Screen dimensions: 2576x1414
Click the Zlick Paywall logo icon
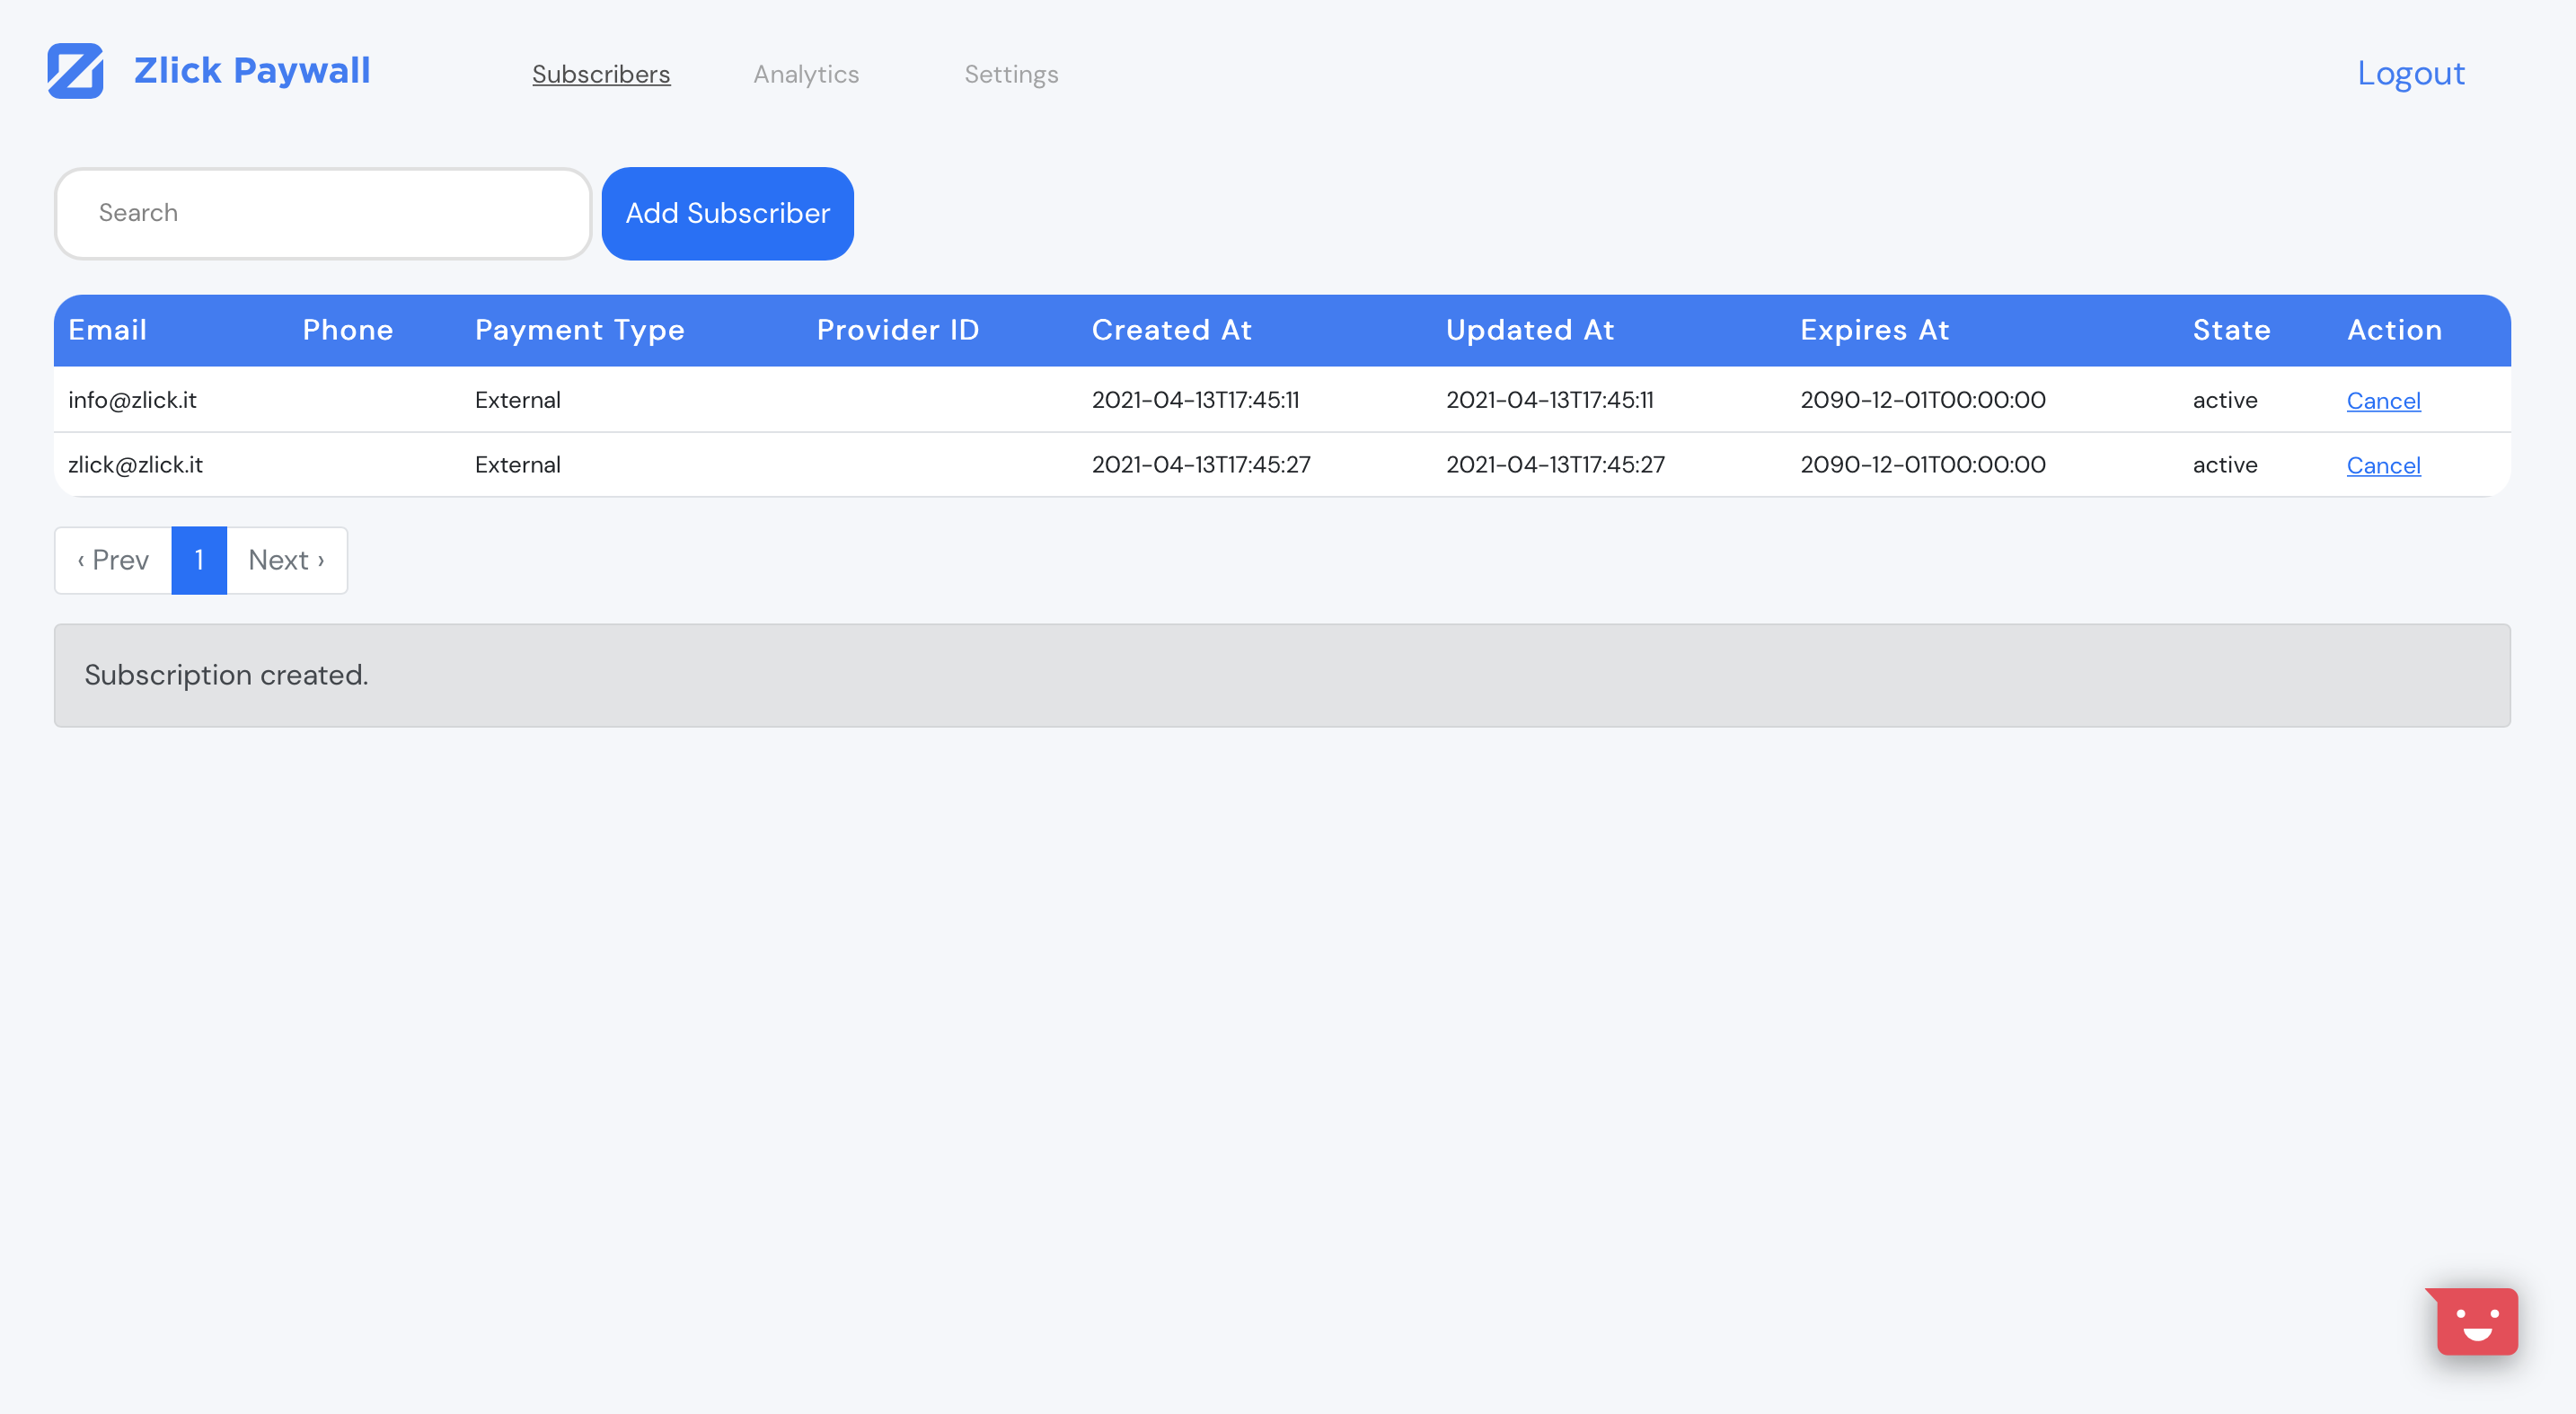(76, 71)
